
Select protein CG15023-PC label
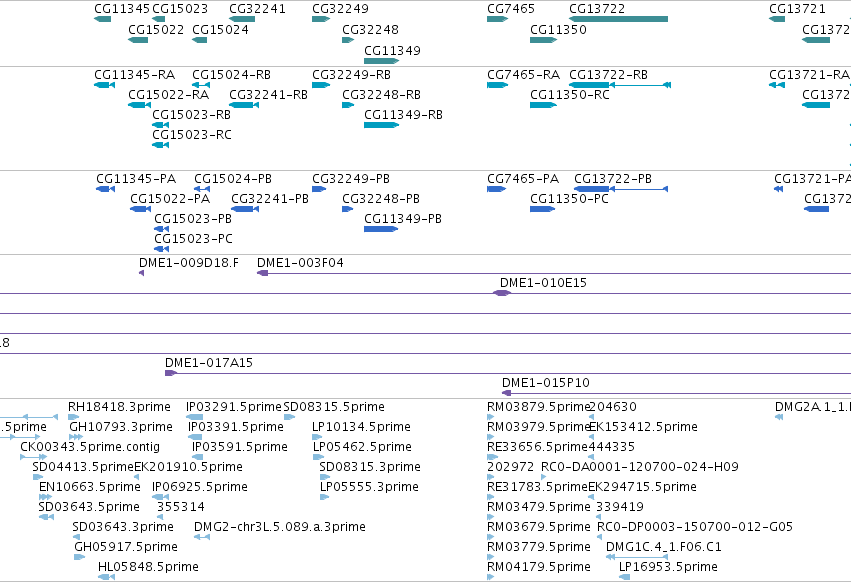click(x=193, y=239)
